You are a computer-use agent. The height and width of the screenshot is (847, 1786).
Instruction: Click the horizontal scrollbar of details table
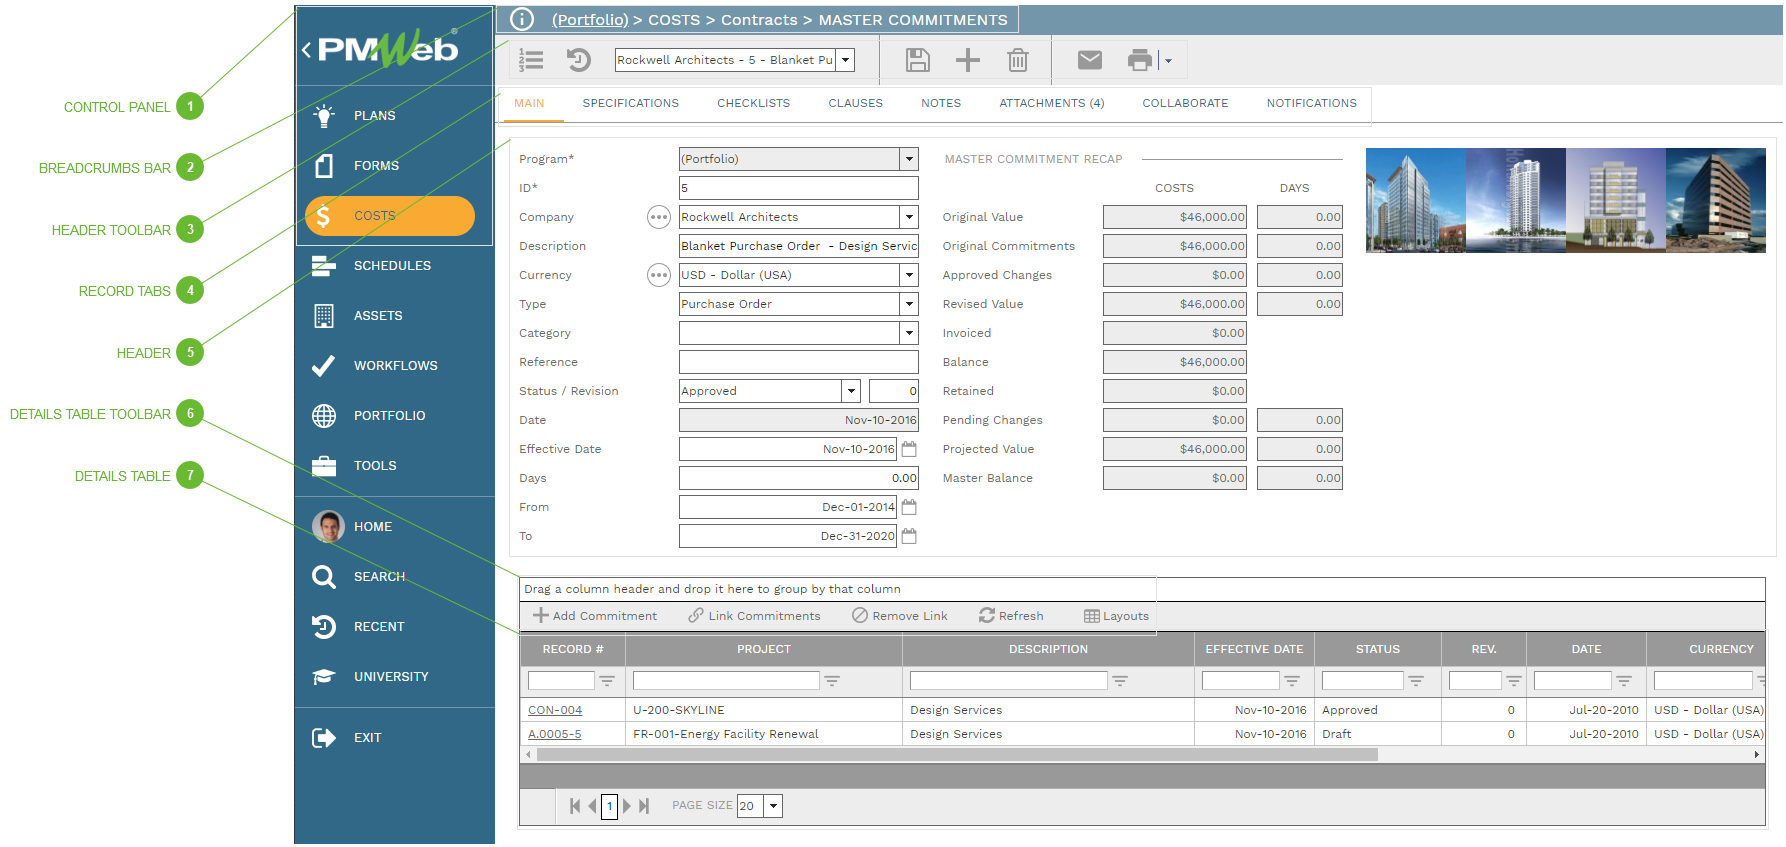(955, 755)
